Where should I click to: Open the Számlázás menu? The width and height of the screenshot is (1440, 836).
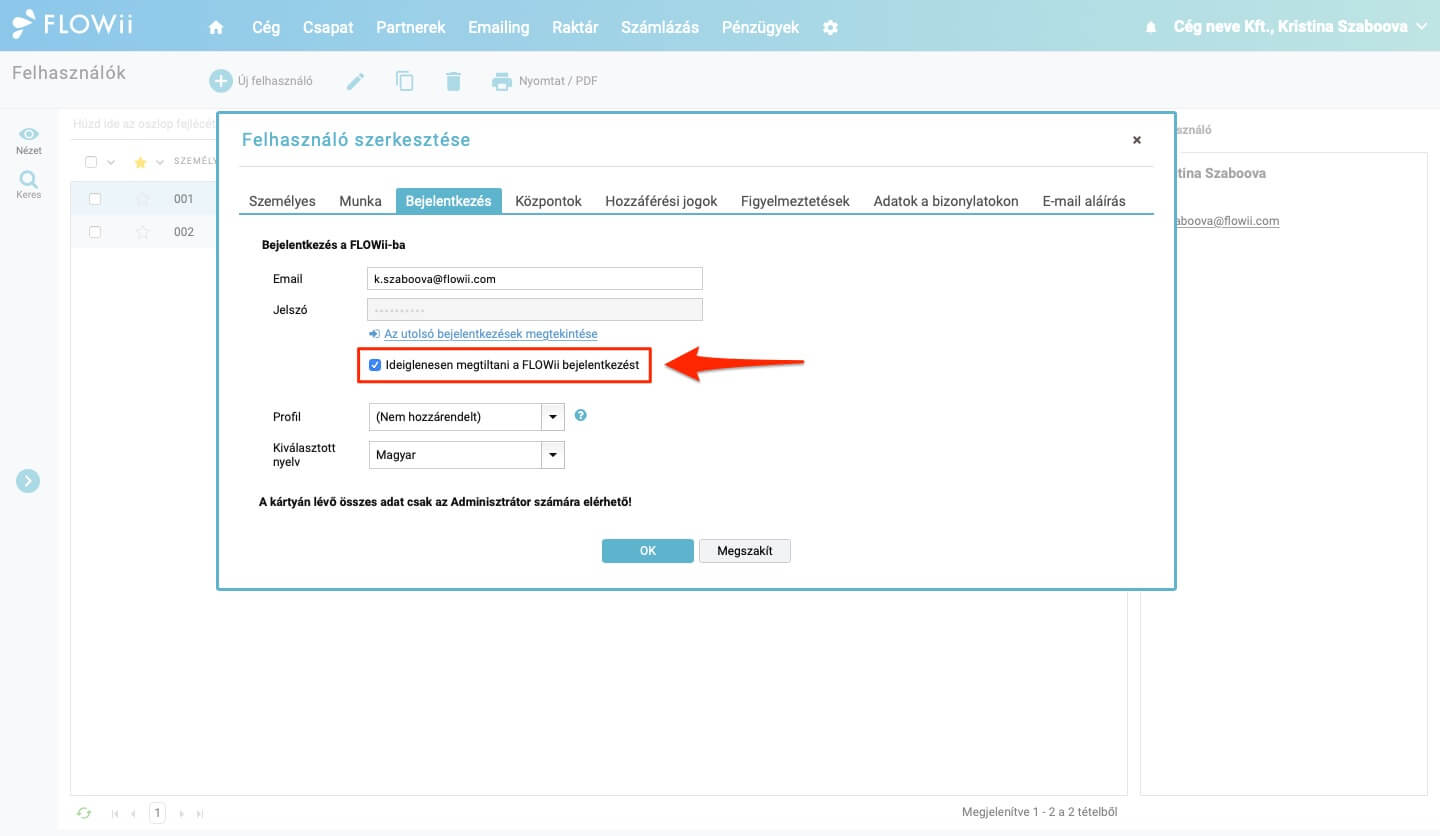click(x=660, y=28)
